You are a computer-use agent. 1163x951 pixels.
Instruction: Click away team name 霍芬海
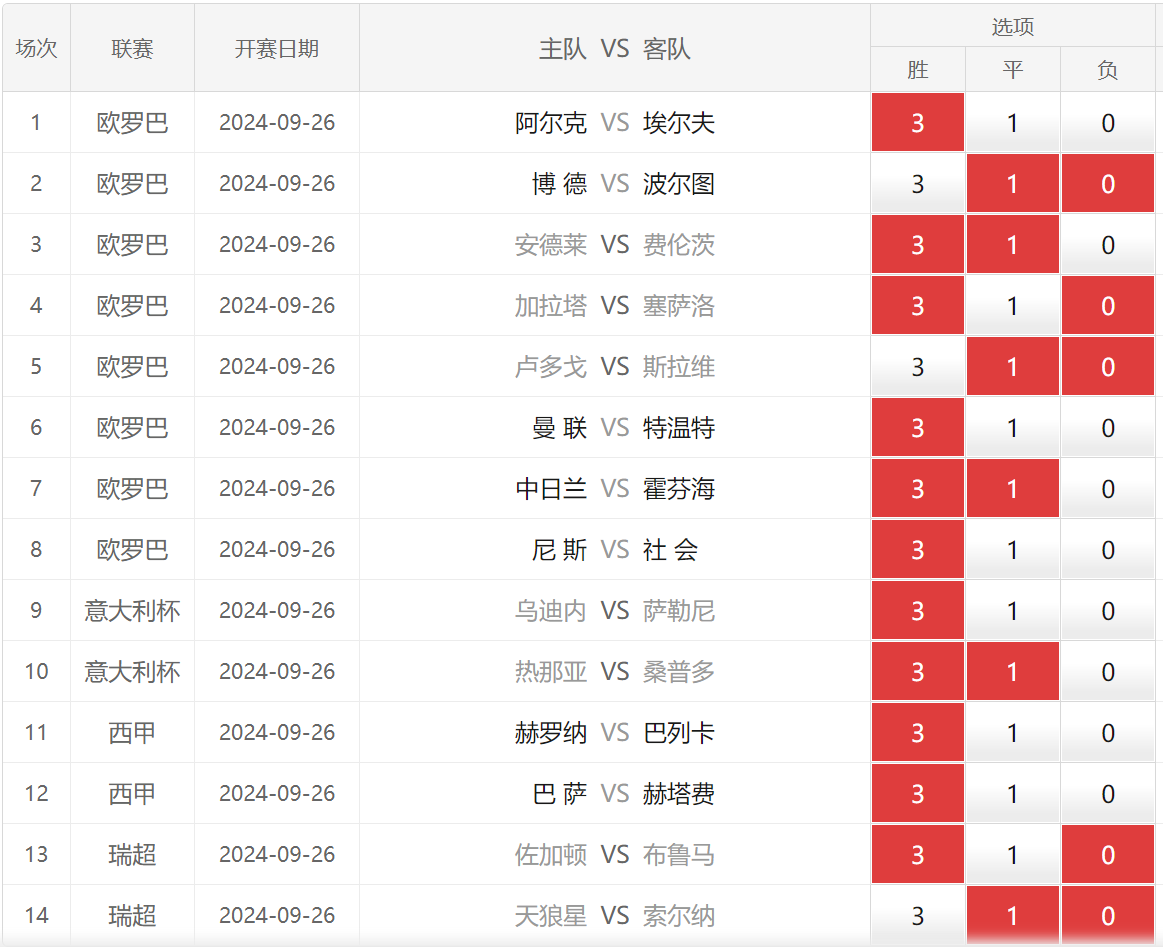click(x=679, y=489)
